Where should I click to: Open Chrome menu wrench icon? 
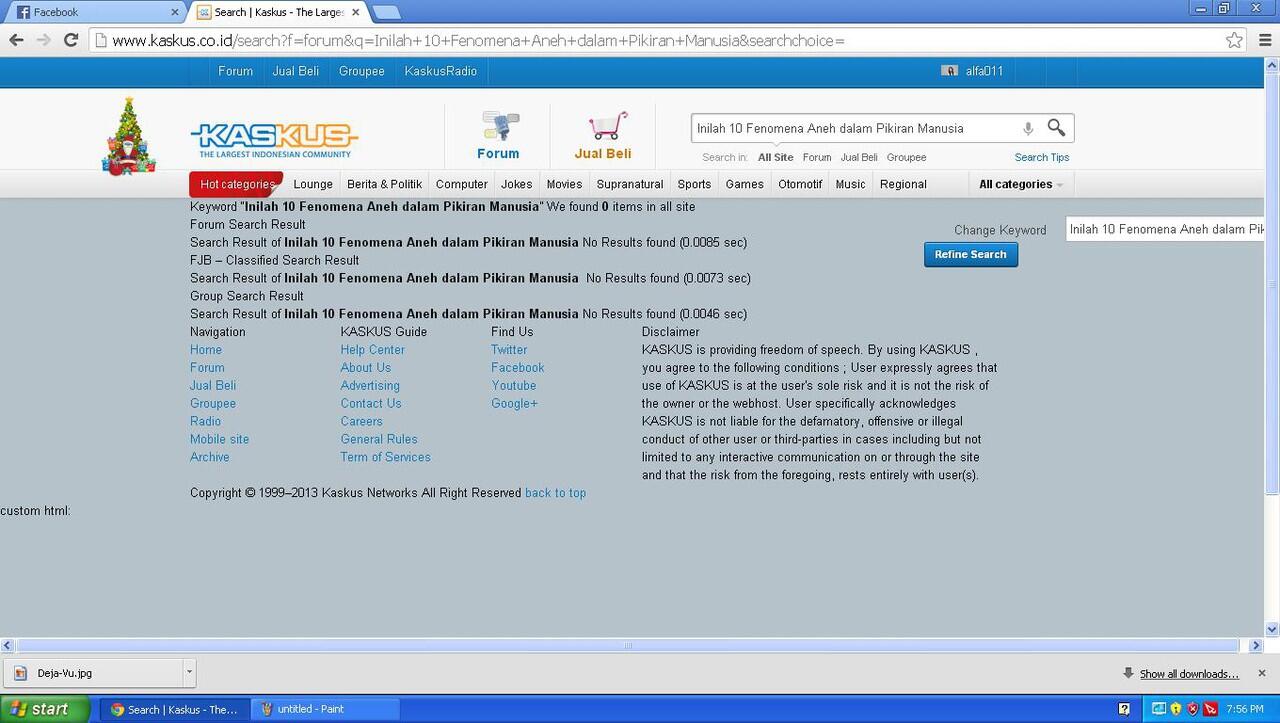(1264, 40)
